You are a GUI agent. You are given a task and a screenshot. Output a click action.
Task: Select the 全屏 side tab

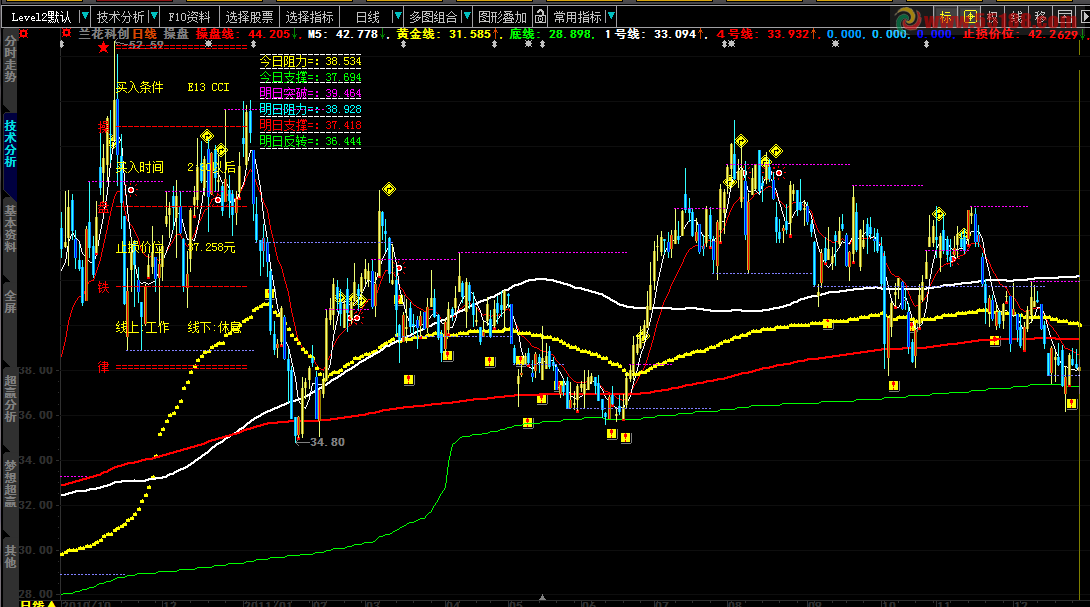pyautogui.click(x=10, y=302)
